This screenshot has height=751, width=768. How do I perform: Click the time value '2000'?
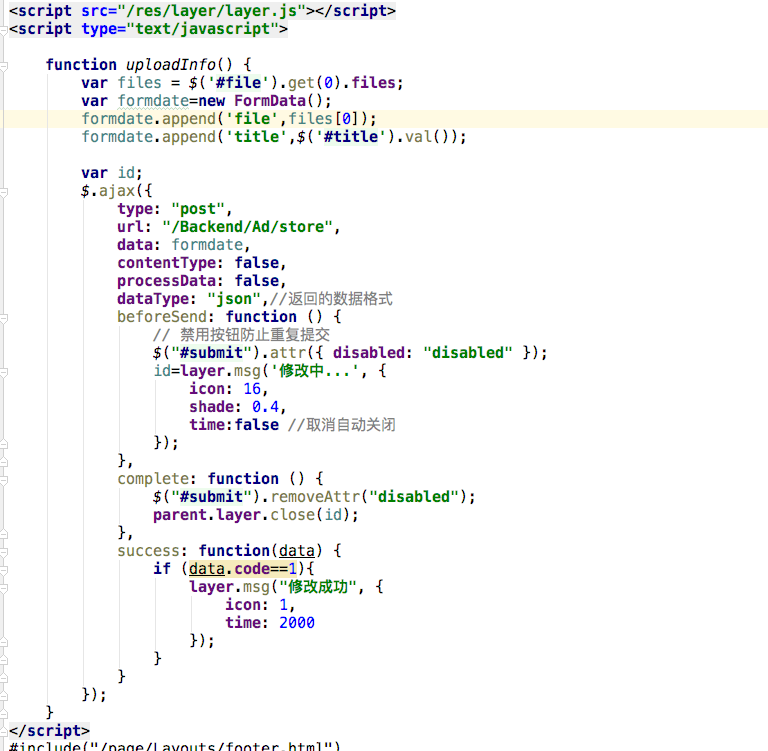(297, 623)
